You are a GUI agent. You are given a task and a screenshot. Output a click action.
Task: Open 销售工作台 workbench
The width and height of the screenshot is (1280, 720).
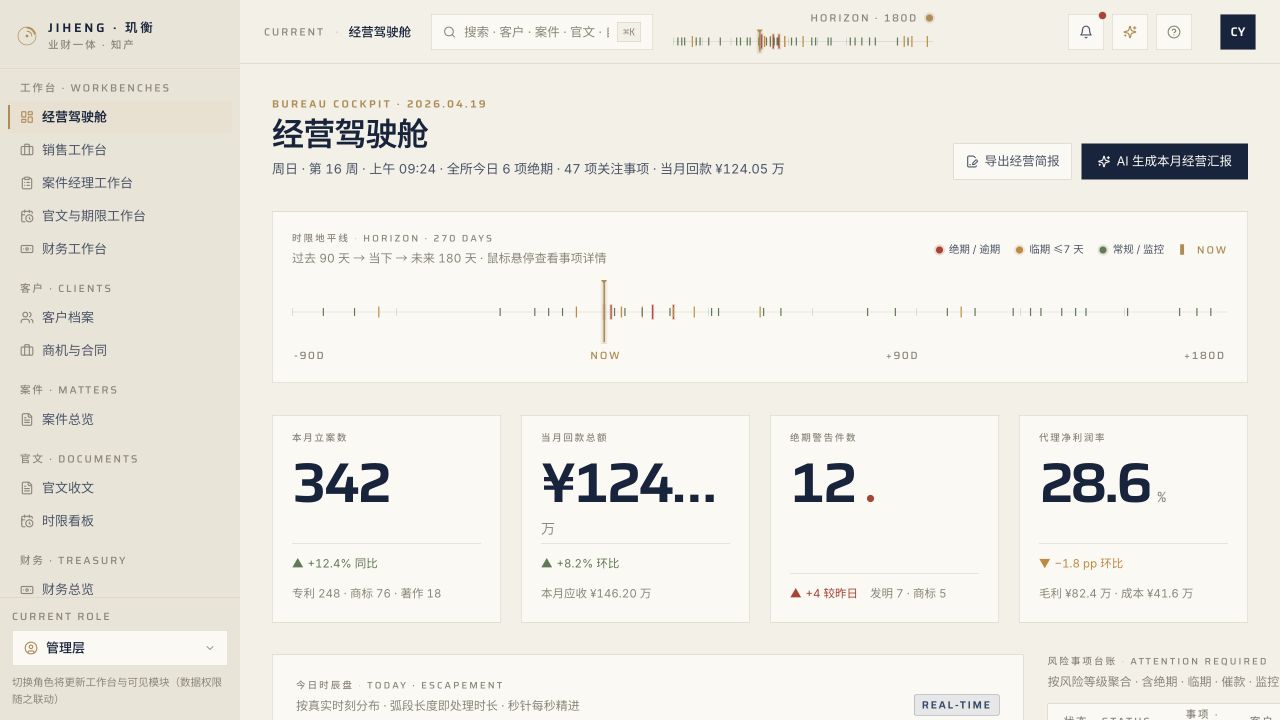(x=120, y=150)
